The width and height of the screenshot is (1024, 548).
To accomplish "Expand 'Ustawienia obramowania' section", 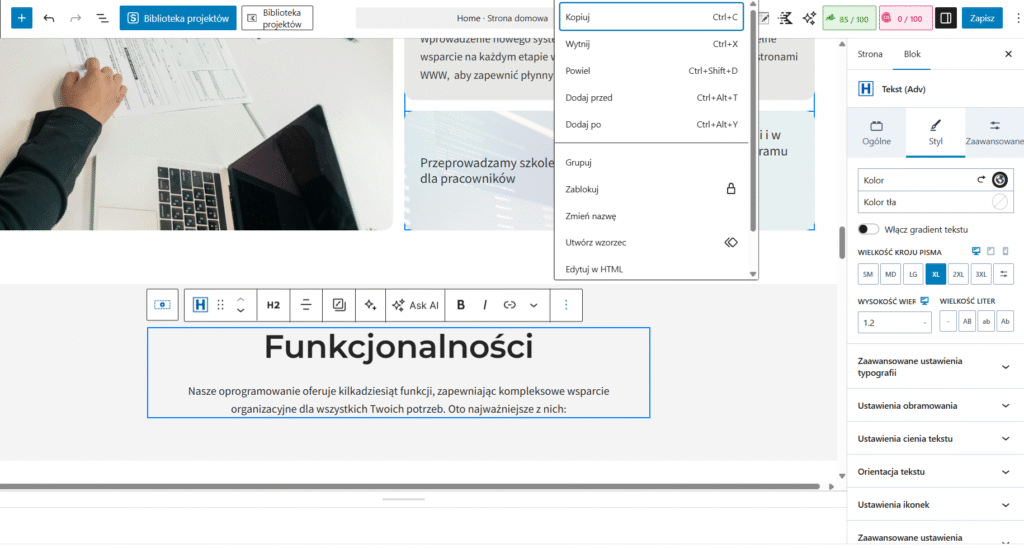I will pos(1005,406).
